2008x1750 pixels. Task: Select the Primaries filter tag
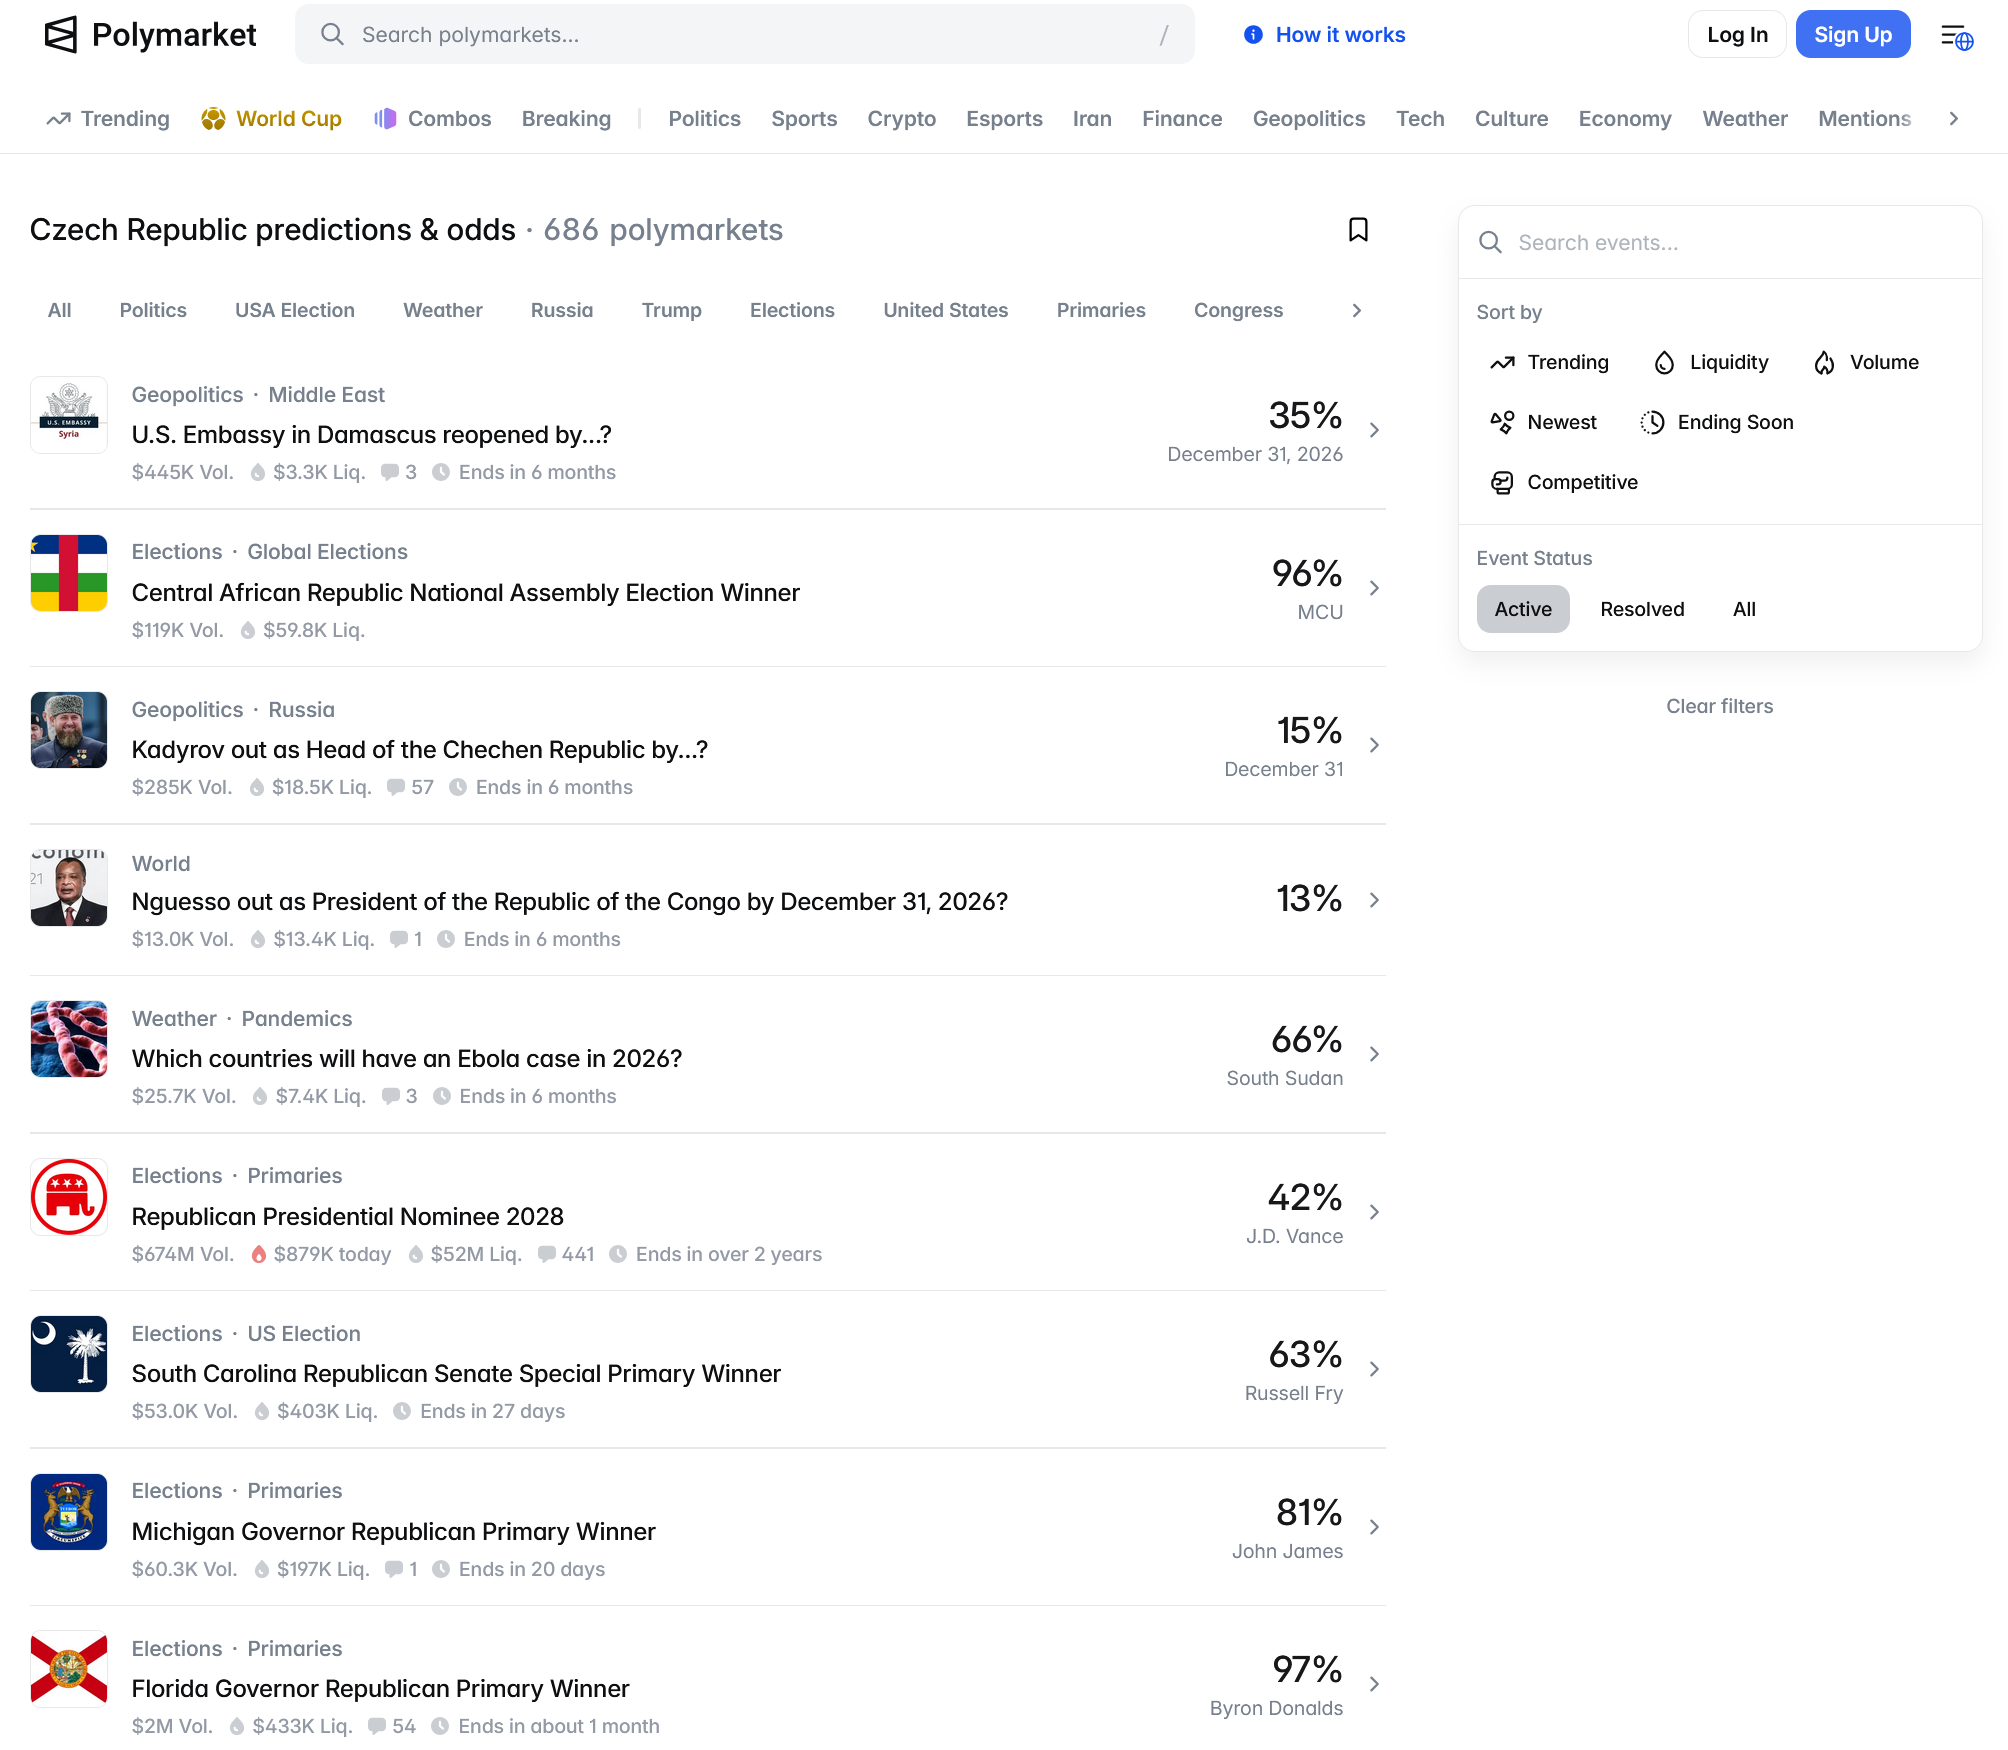[x=1101, y=311]
